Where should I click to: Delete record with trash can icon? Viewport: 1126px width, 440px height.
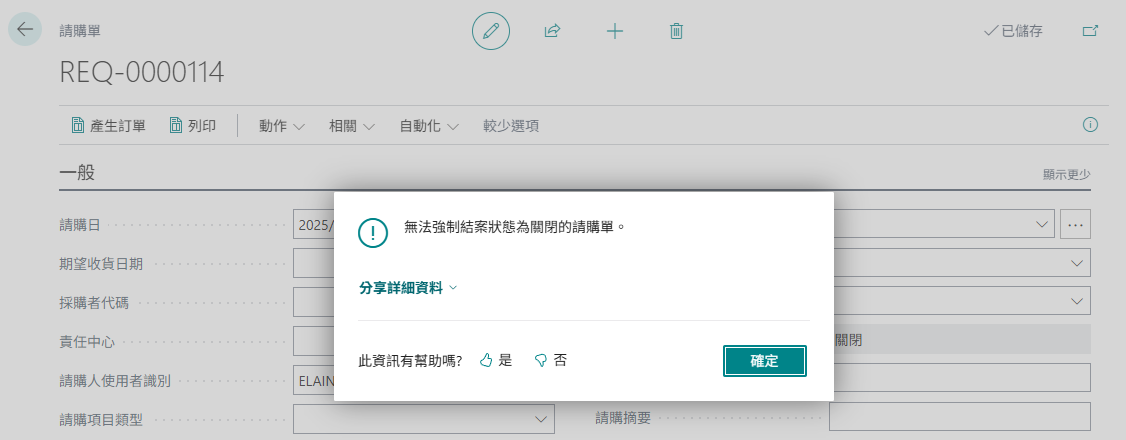676,31
